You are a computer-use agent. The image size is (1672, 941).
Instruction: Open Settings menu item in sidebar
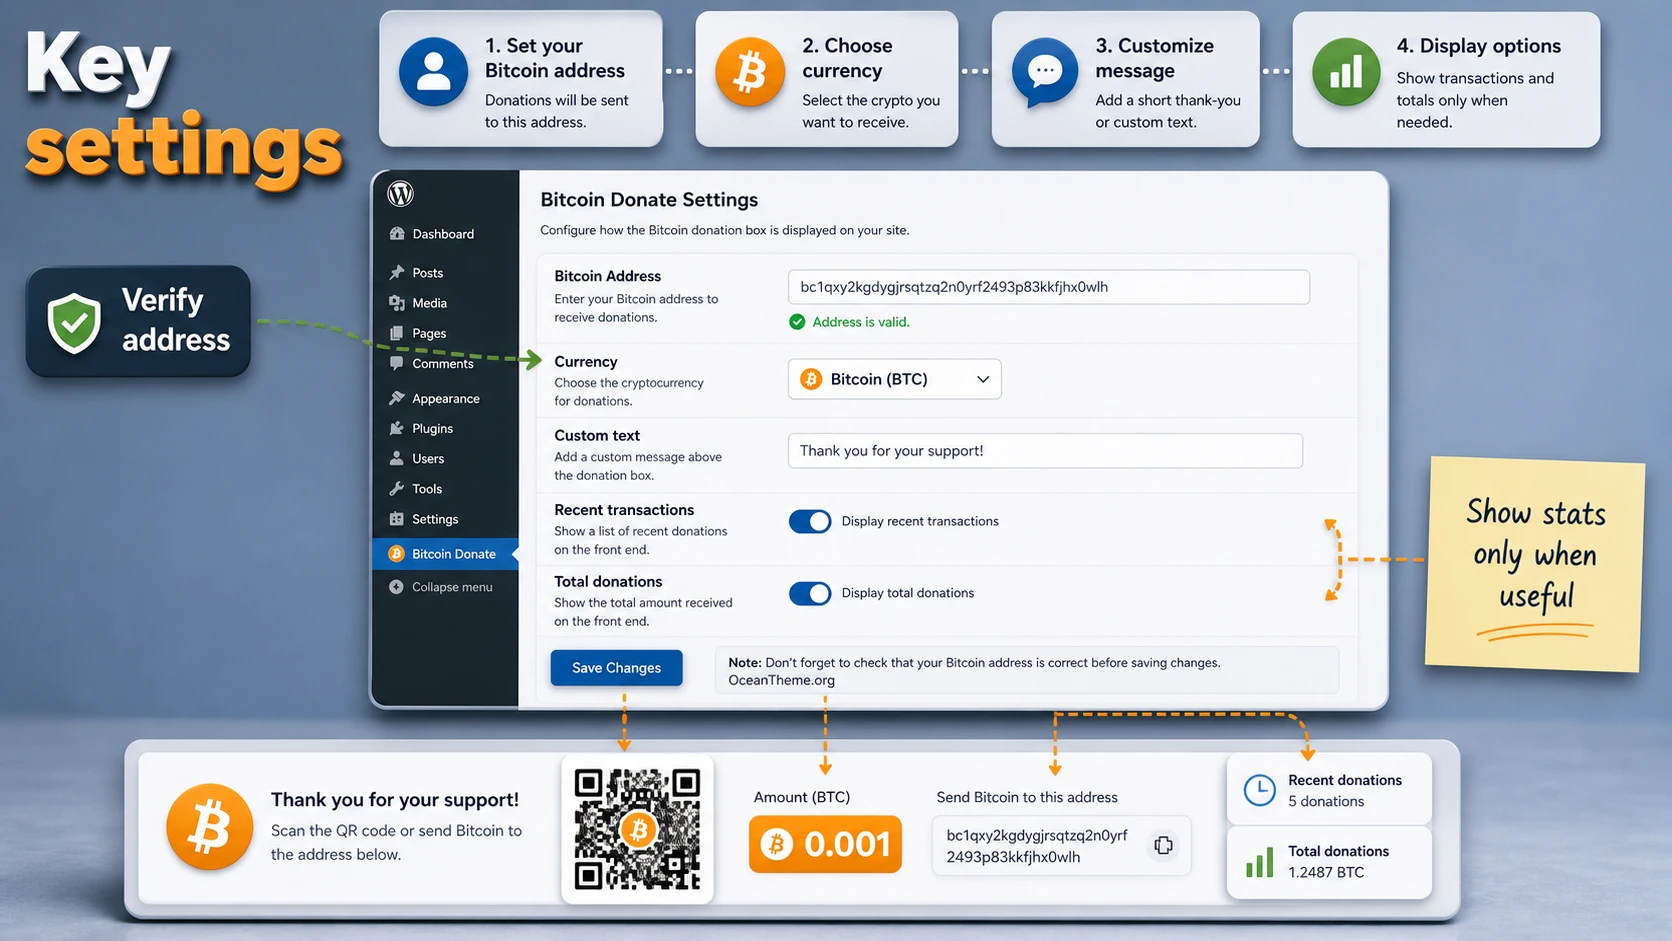[445, 519]
